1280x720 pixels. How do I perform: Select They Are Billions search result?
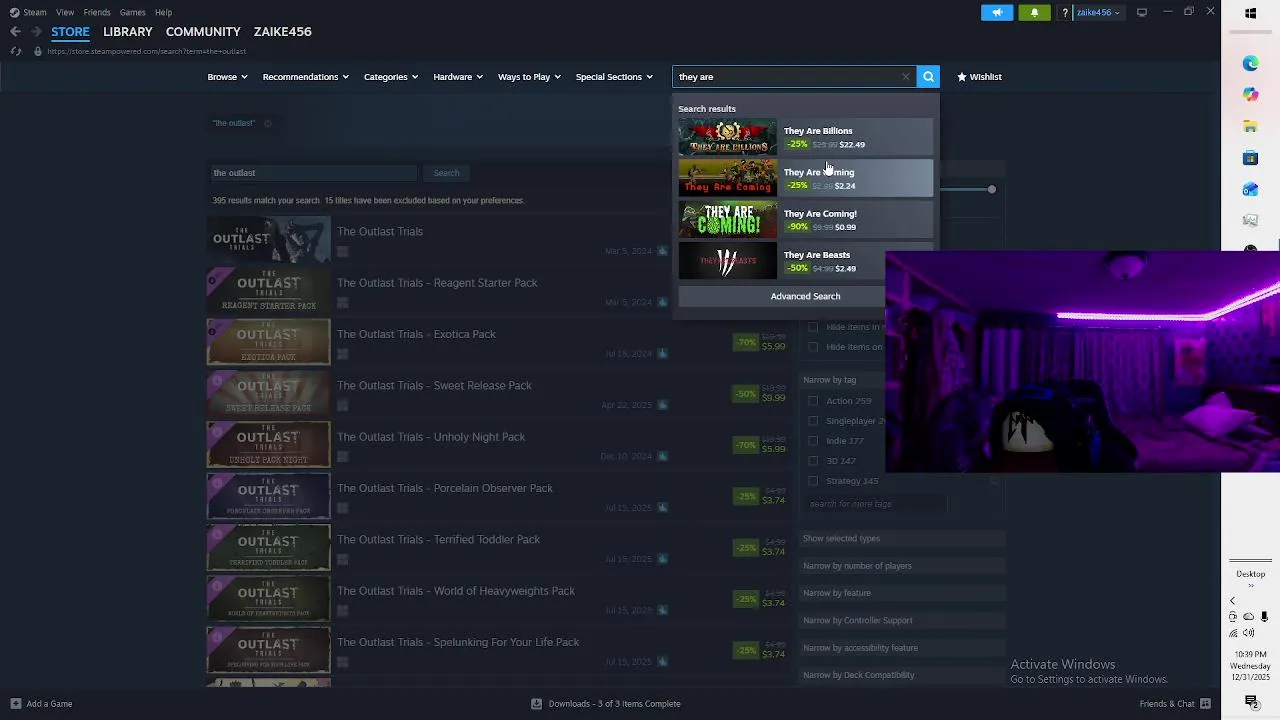coord(805,137)
